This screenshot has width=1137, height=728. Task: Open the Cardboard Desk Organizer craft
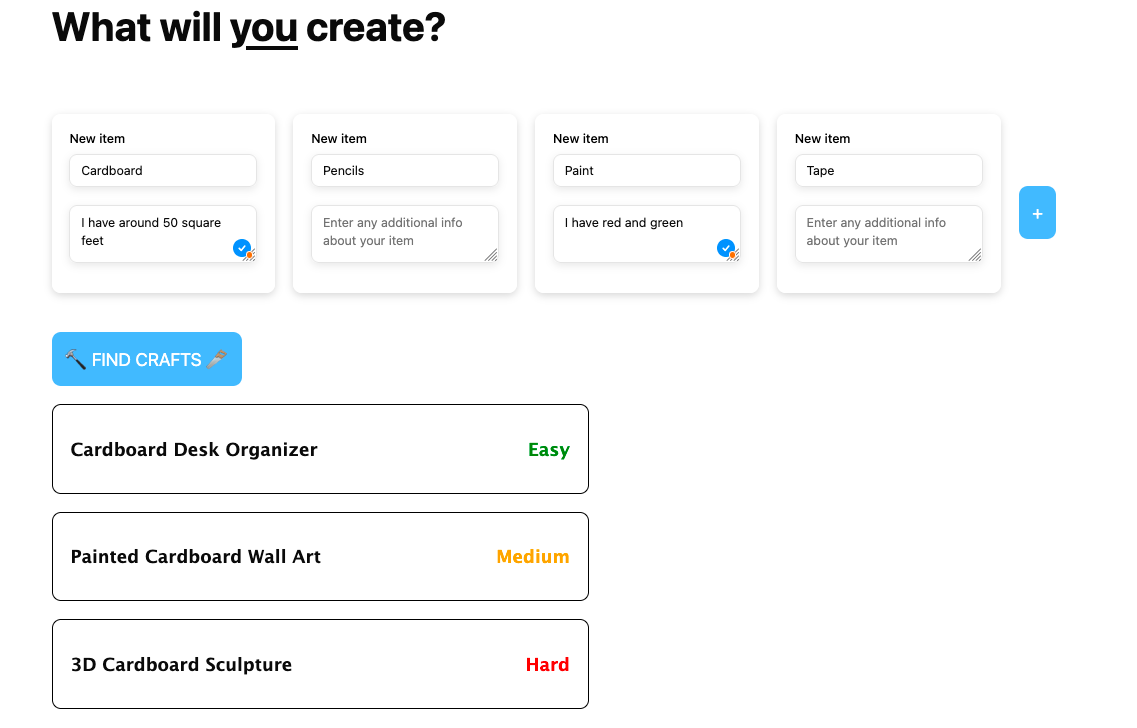321,450
